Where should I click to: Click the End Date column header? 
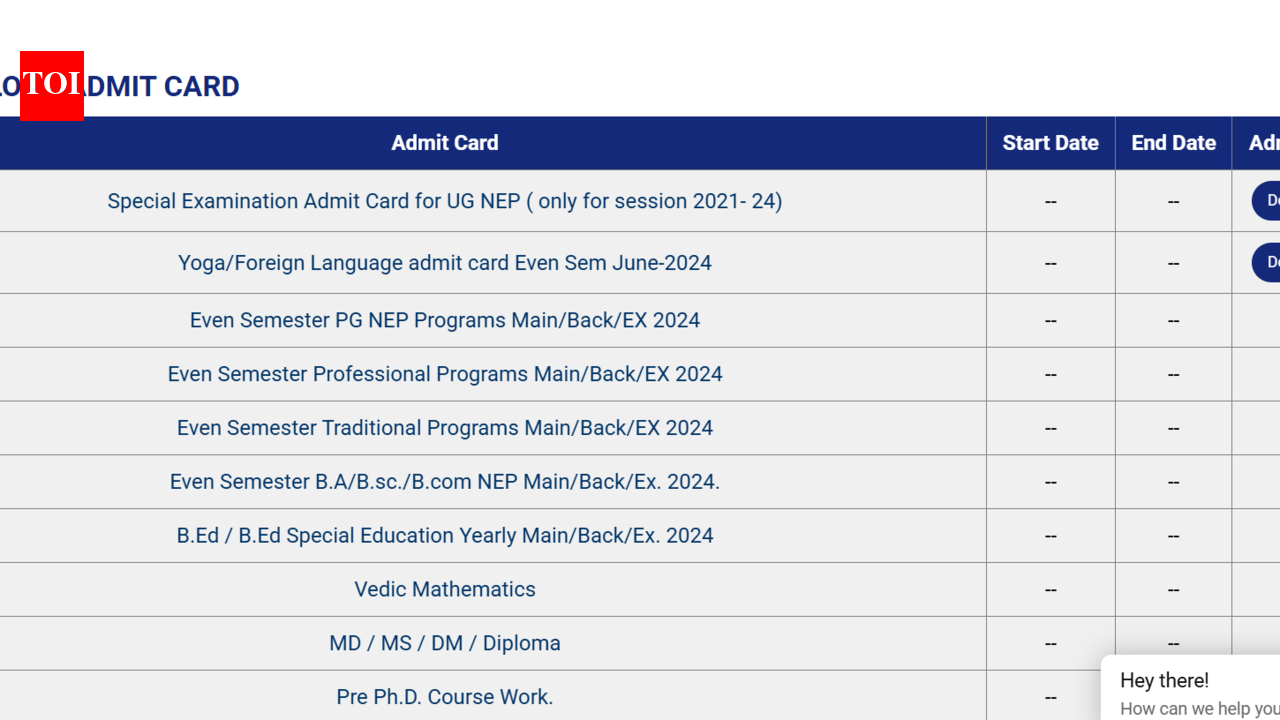[x=1173, y=143]
